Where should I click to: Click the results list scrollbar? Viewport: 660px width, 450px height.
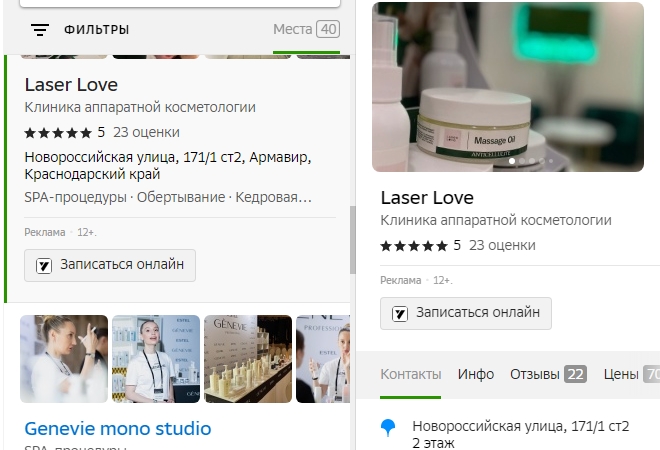352,240
